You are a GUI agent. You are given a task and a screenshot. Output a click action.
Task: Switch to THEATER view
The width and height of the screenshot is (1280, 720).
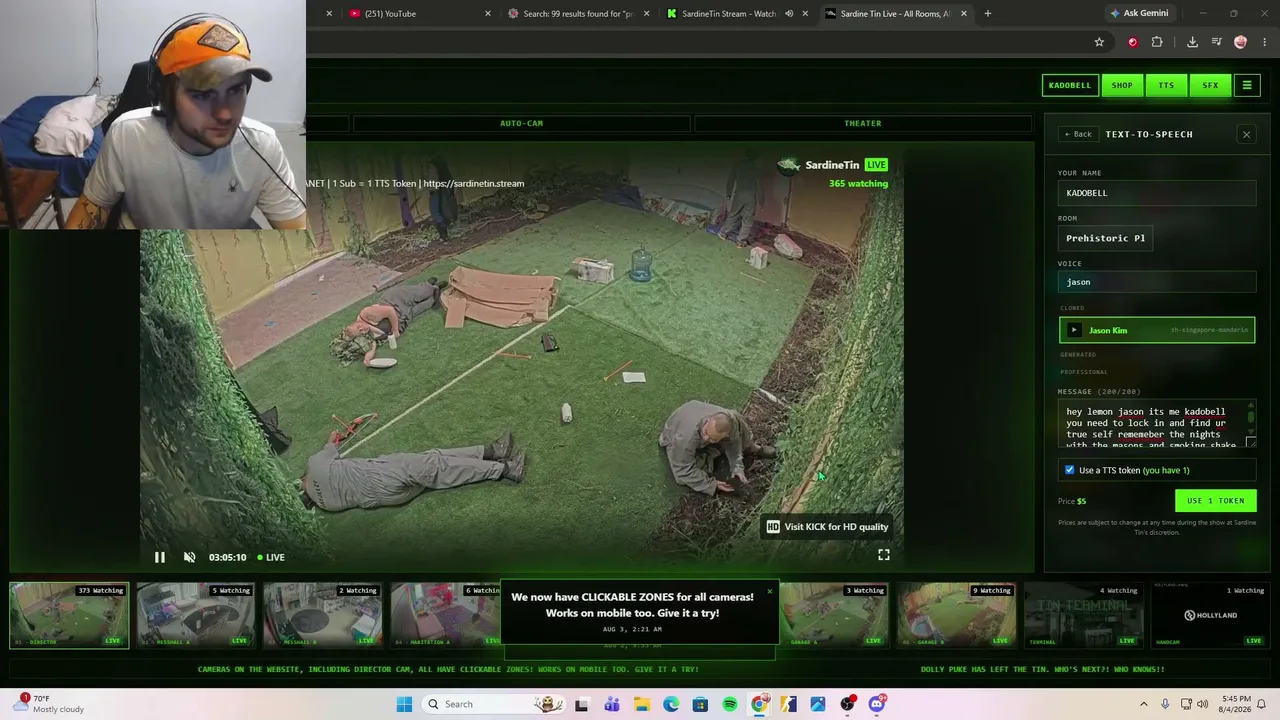click(x=862, y=123)
